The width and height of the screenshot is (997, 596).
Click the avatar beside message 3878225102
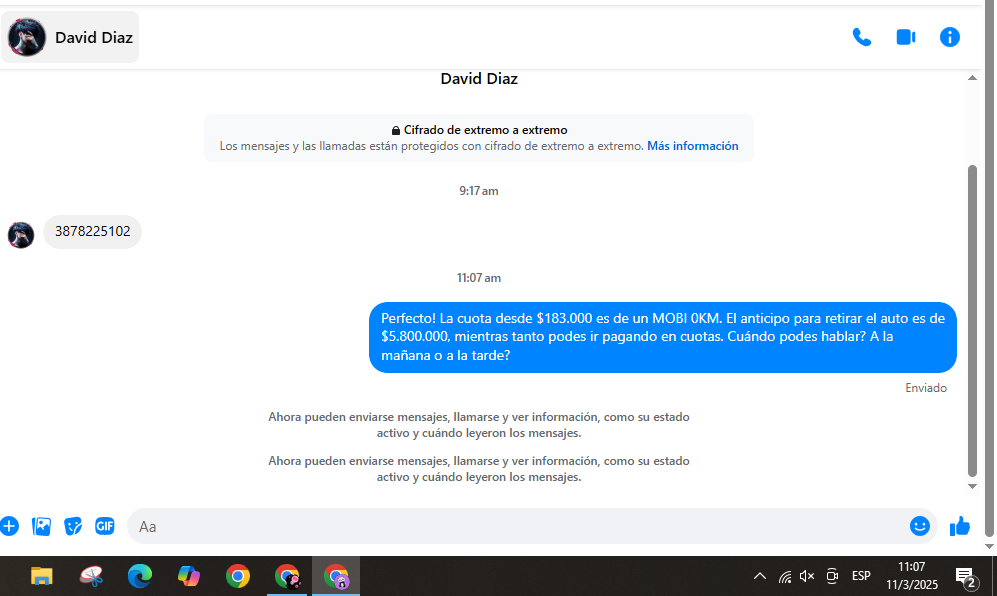[21, 235]
